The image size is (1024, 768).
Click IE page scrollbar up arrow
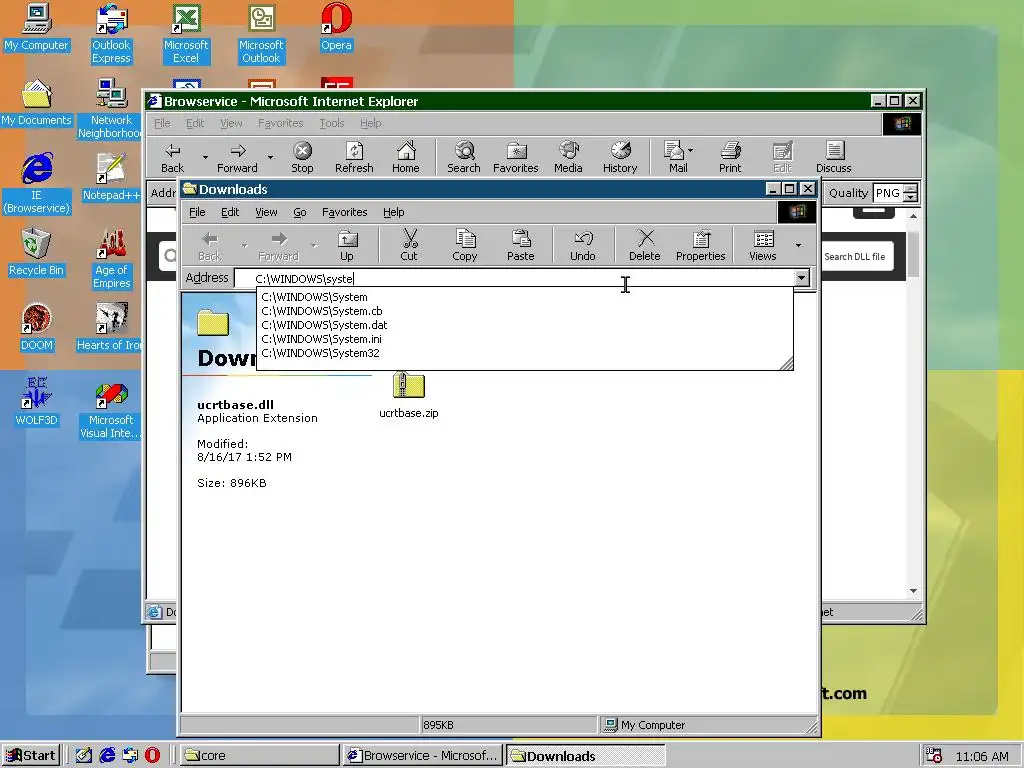(x=913, y=216)
